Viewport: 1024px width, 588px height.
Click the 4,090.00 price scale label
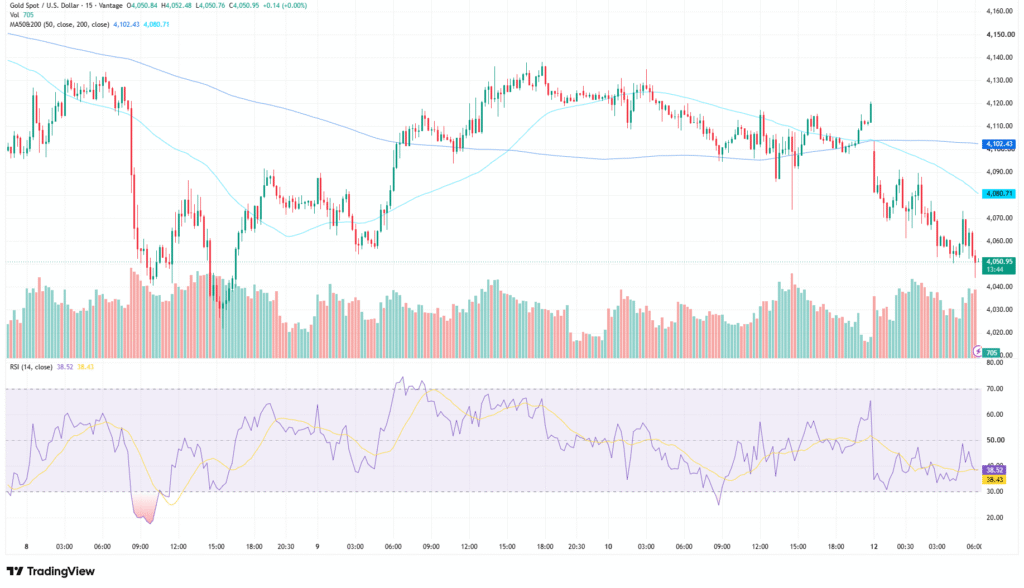pos(1000,172)
